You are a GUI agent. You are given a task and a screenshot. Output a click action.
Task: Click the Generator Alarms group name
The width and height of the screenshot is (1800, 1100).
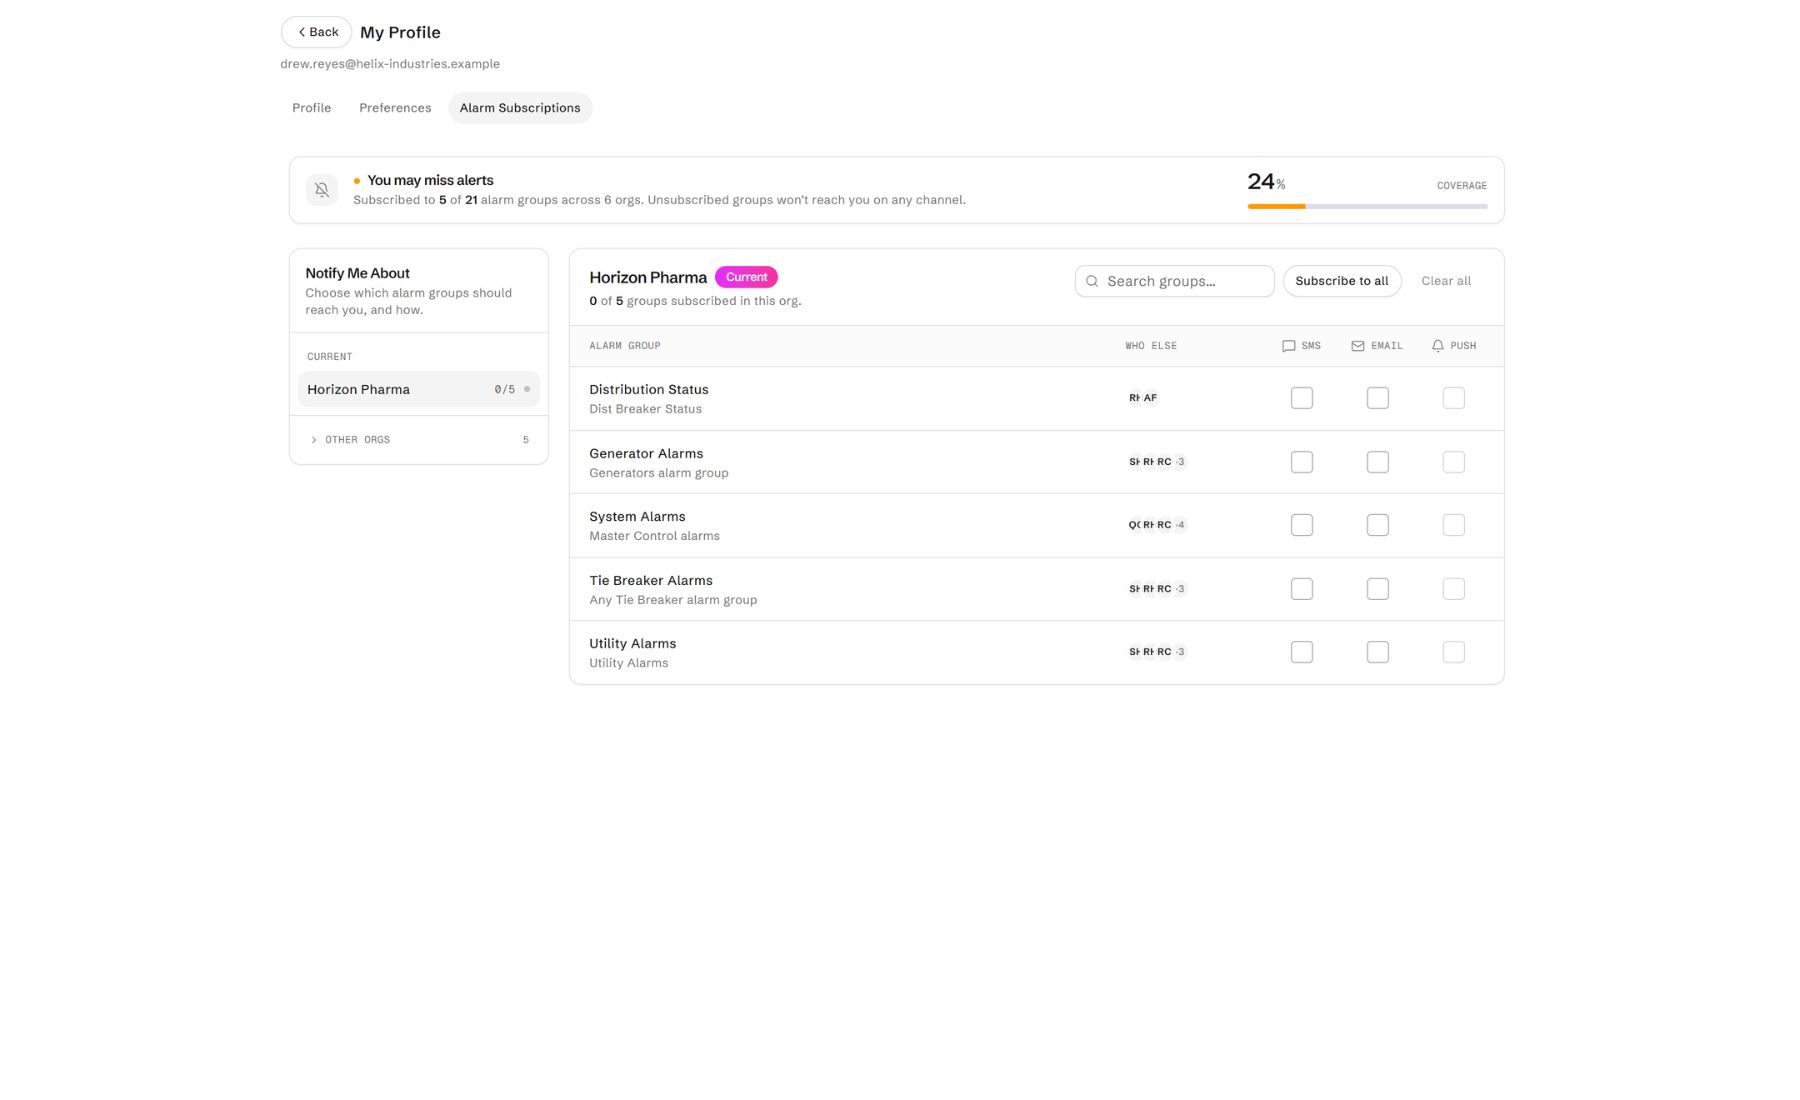pyautogui.click(x=646, y=454)
